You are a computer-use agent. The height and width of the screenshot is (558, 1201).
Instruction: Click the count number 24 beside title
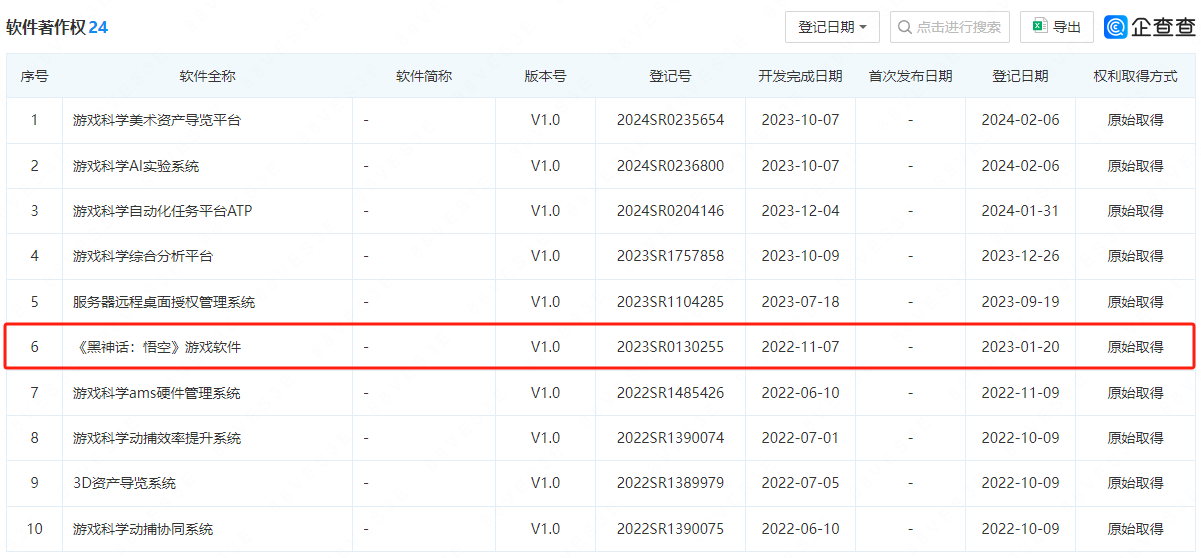click(x=98, y=28)
